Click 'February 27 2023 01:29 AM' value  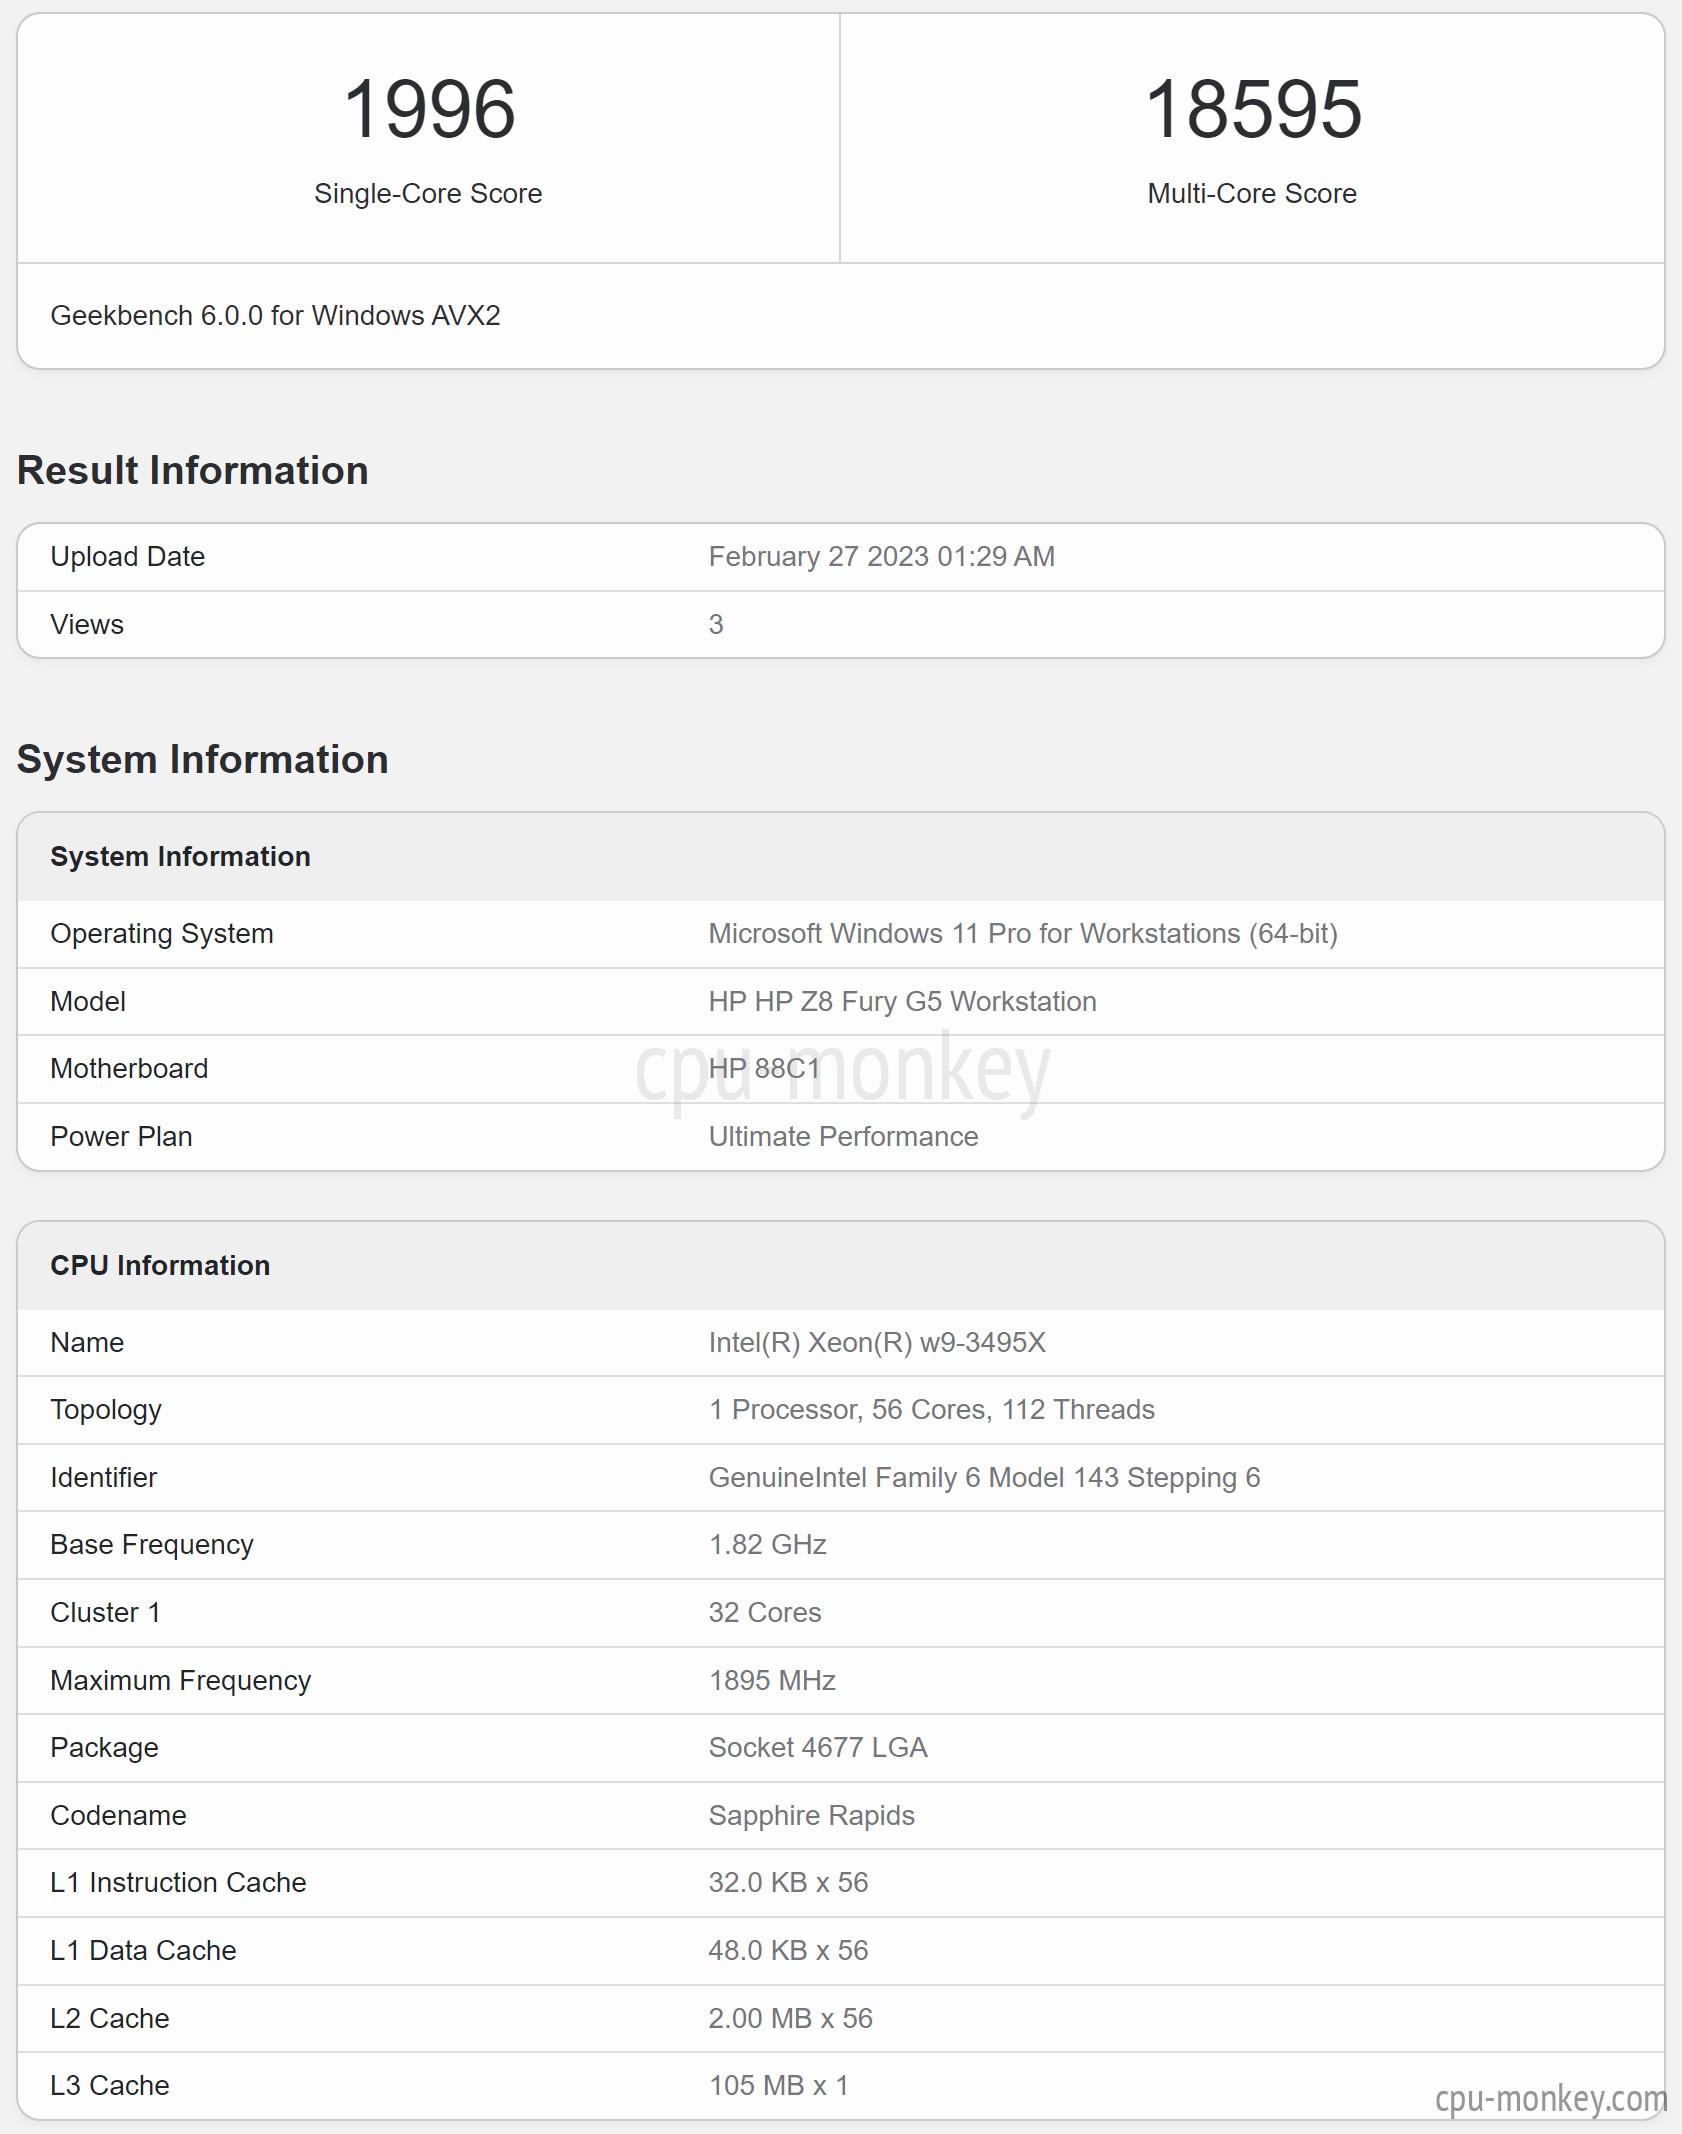882,556
